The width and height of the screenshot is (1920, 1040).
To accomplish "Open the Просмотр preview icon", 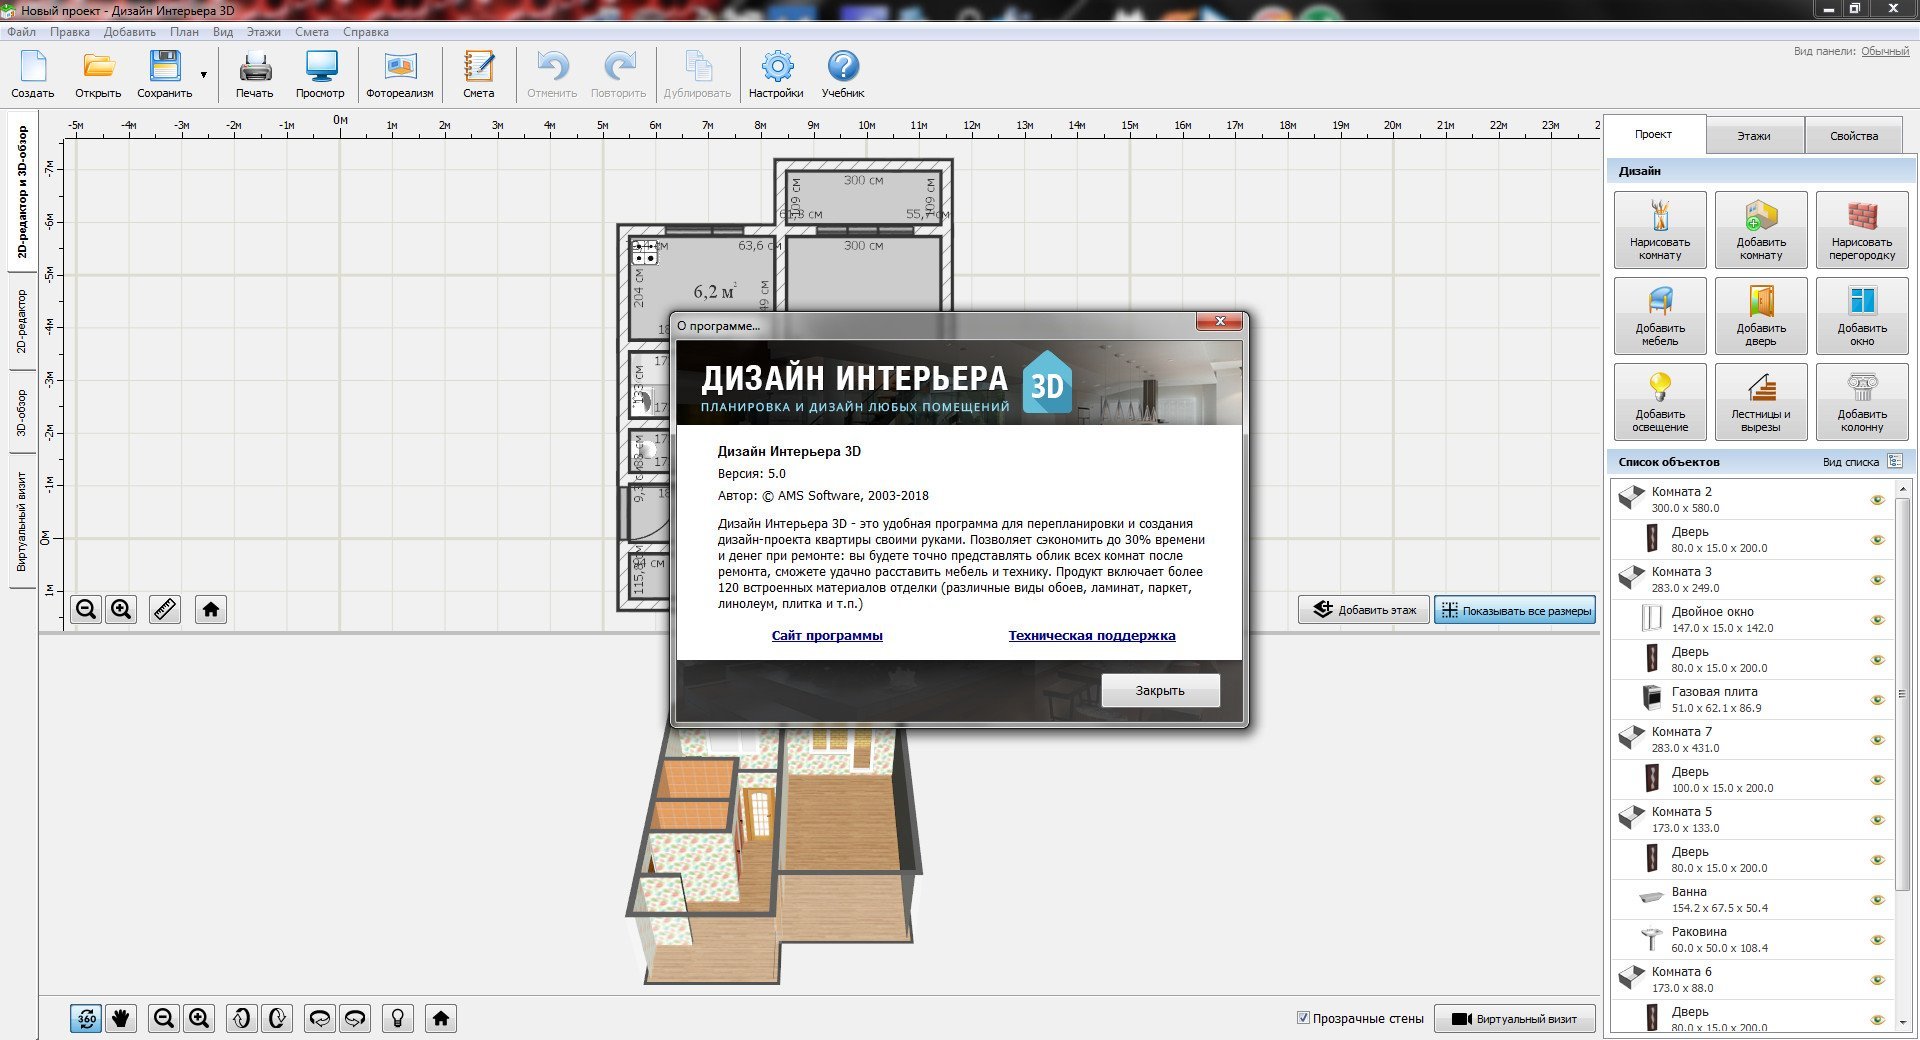I will click(320, 75).
